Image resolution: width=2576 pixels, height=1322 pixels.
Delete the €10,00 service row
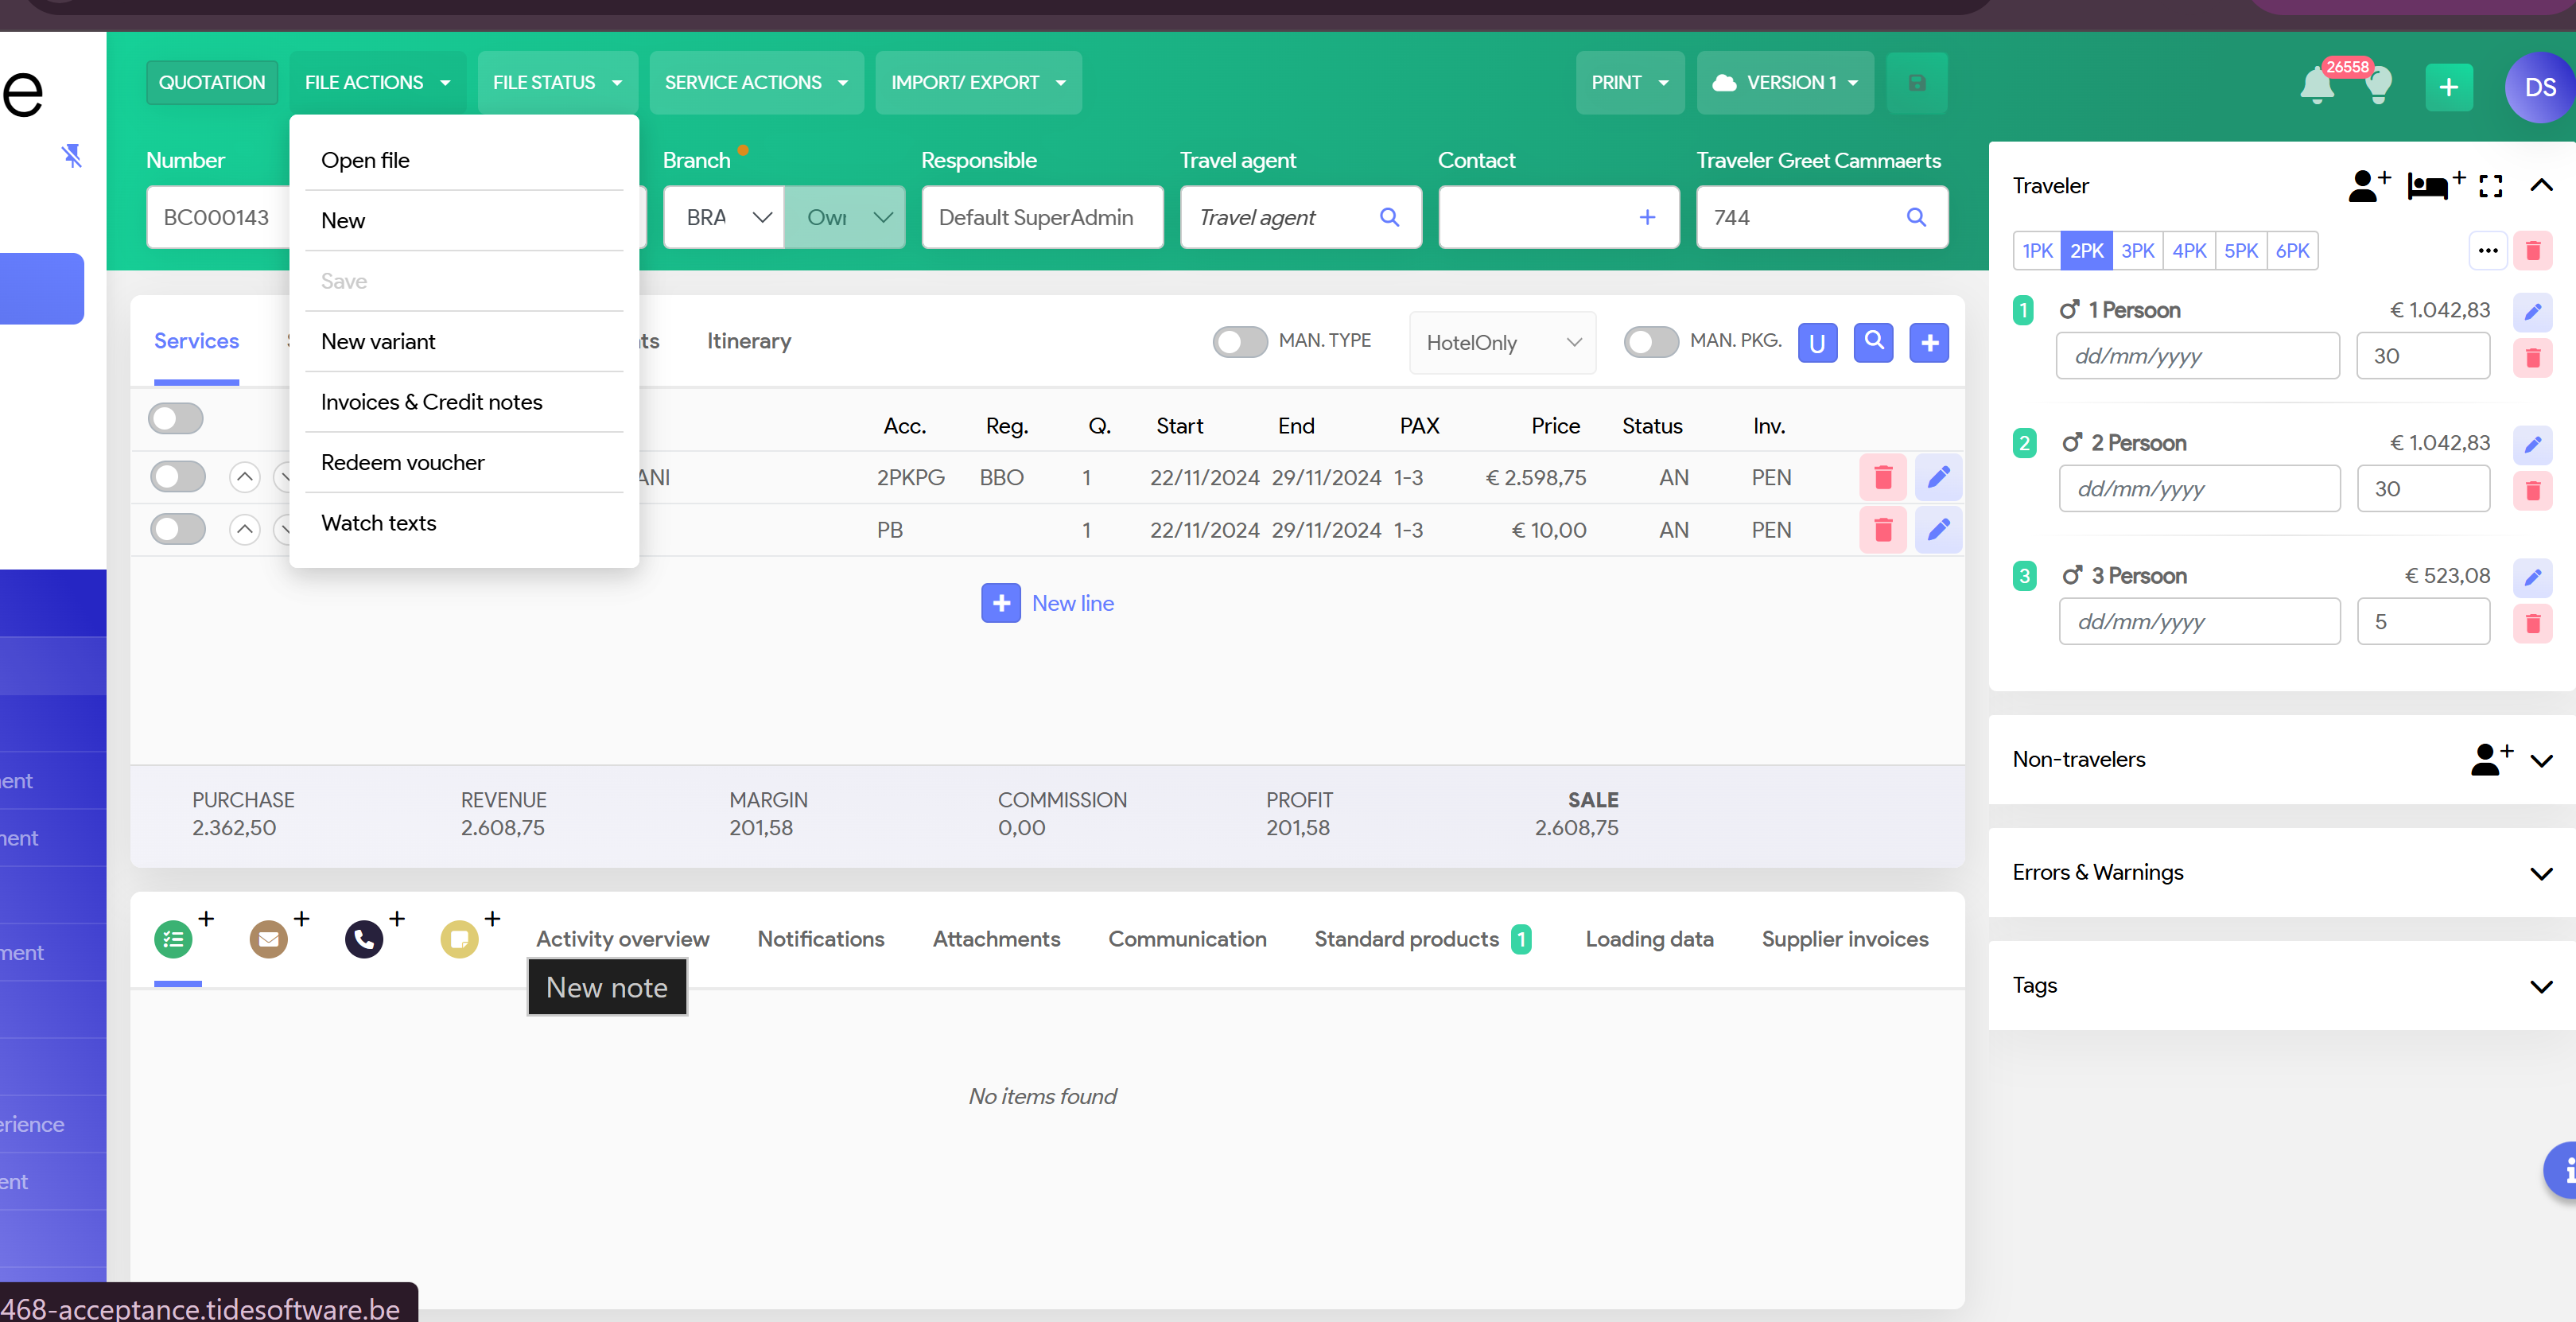(1882, 529)
